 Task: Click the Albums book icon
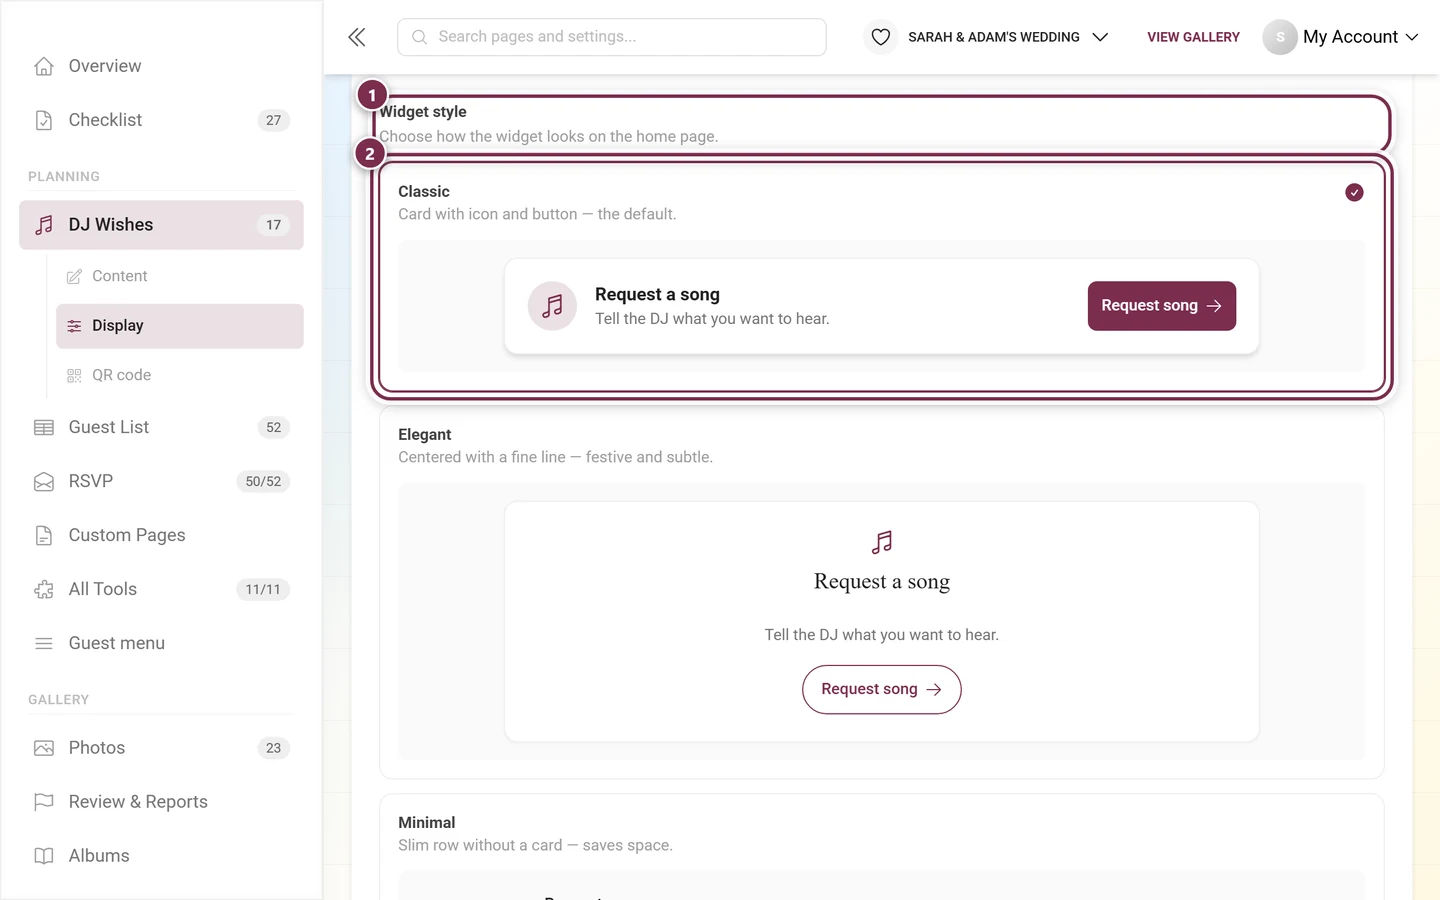pyautogui.click(x=44, y=856)
